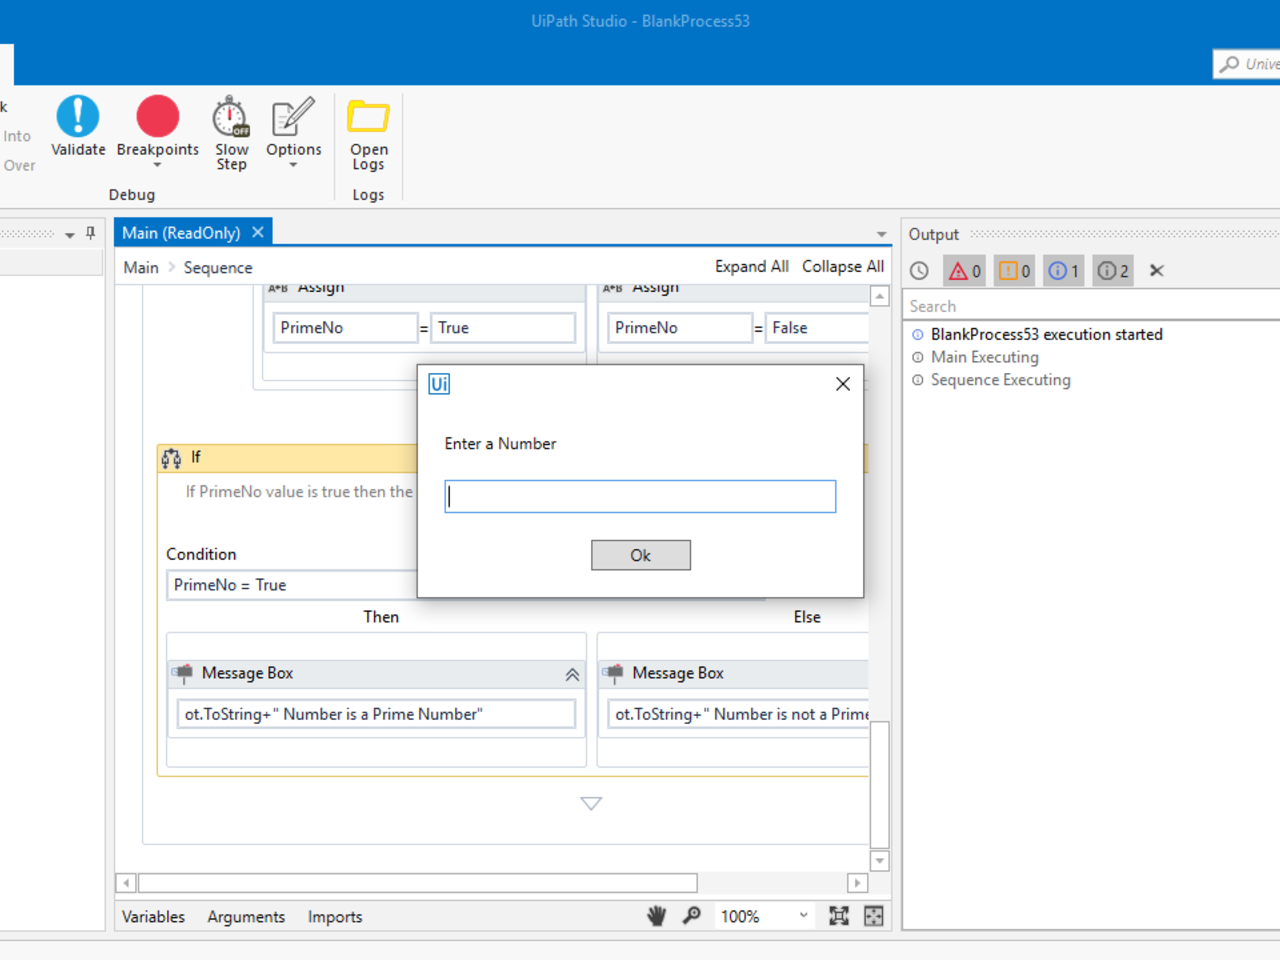Image resolution: width=1280 pixels, height=960 pixels.
Task: Open the Imports panel
Action: 335,916
